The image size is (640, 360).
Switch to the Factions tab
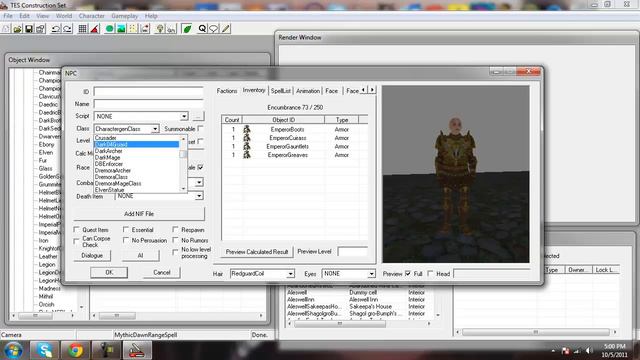click(x=227, y=91)
